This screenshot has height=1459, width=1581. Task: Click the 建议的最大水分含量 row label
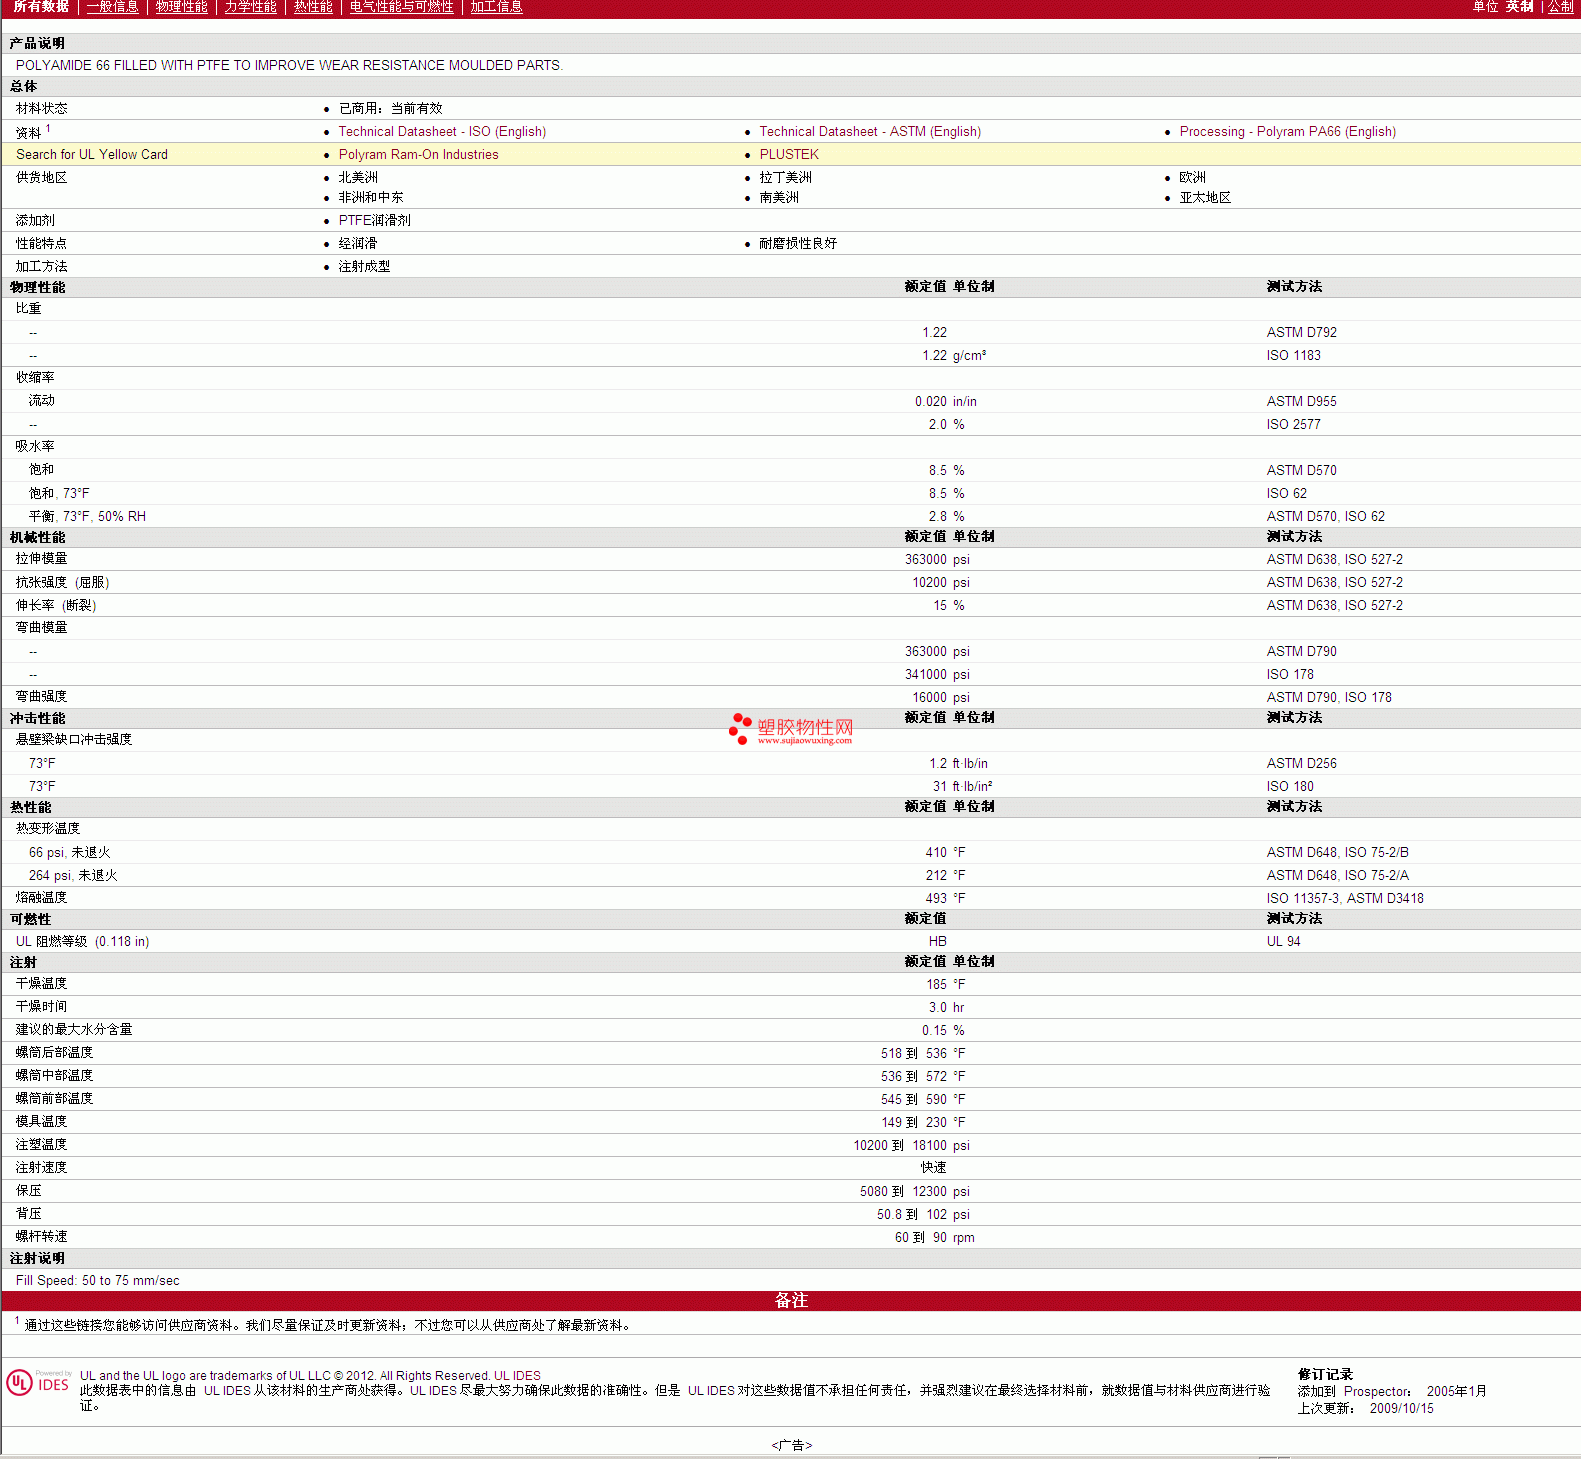pyautogui.click(x=74, y=1030)
